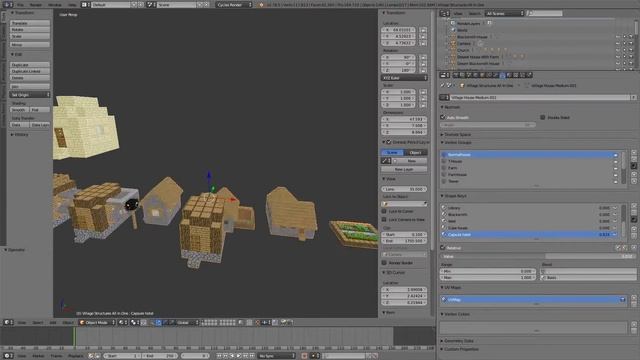Apply Flat shading
The width and height of the screenshot is (640, 360).
[x=40, y=110]
